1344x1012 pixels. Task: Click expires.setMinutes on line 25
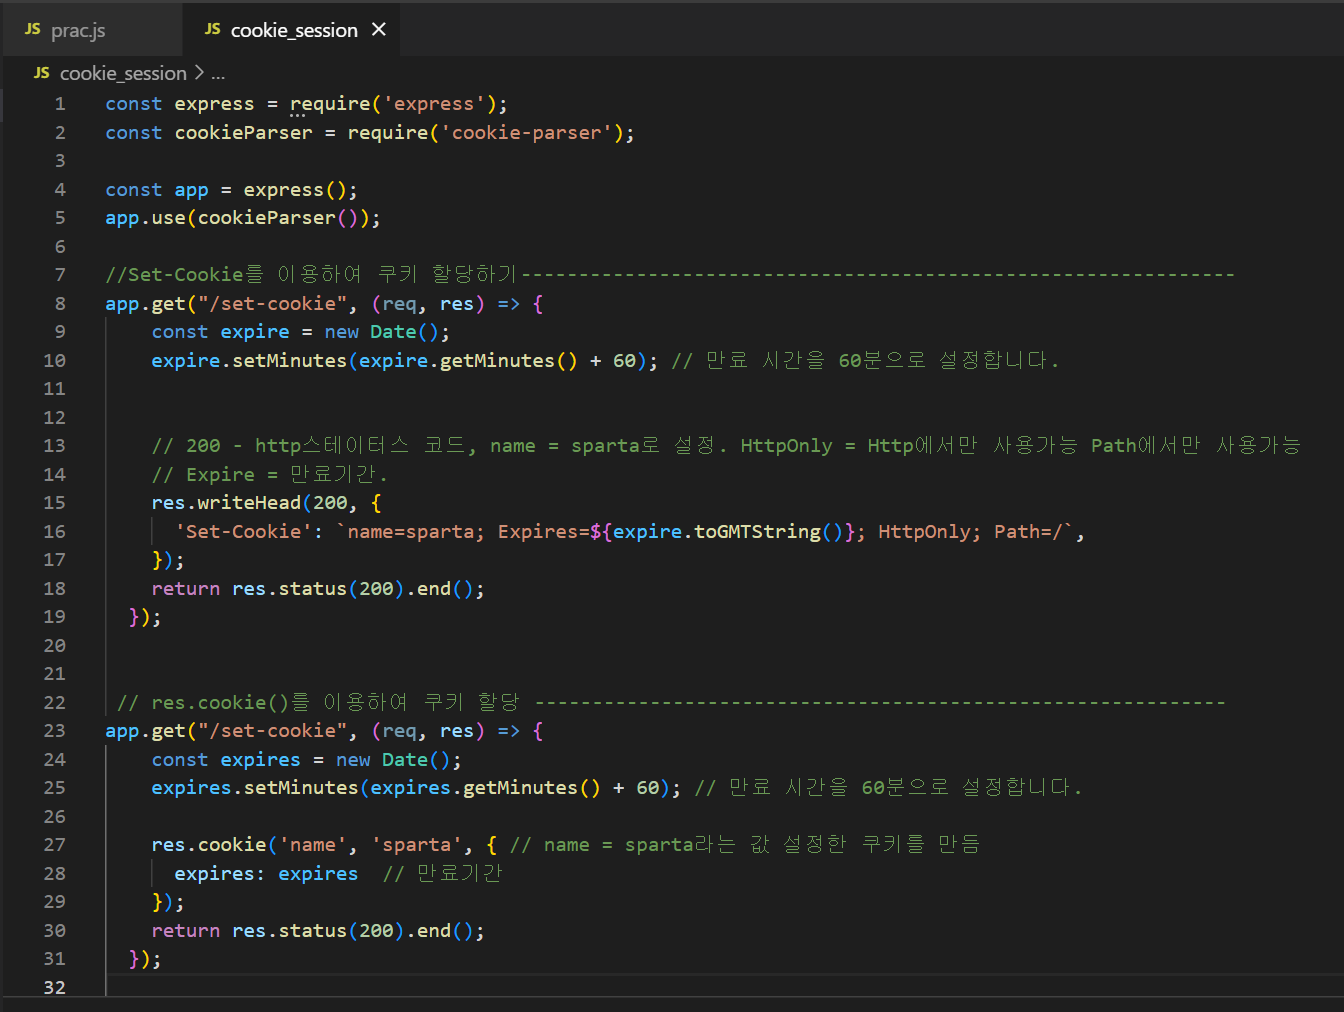(255, 788)
